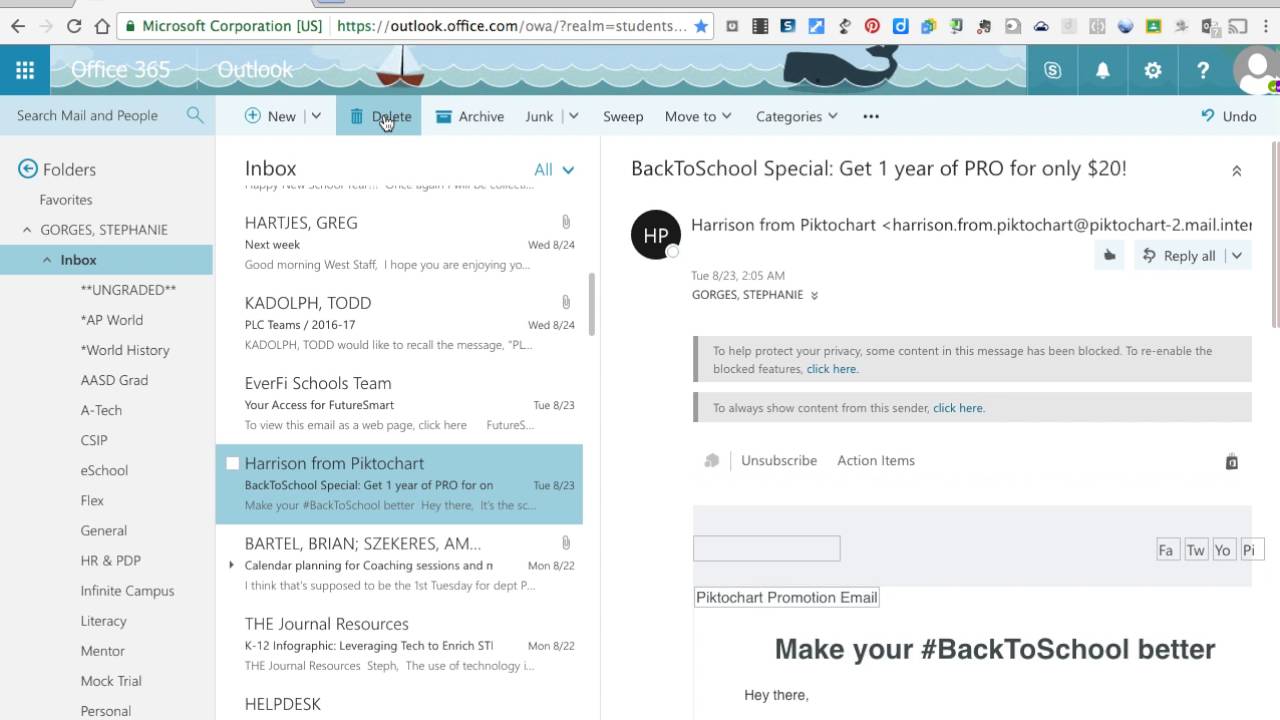Bookmark this page with the star

pyautogui.click(x=701, y=27)
